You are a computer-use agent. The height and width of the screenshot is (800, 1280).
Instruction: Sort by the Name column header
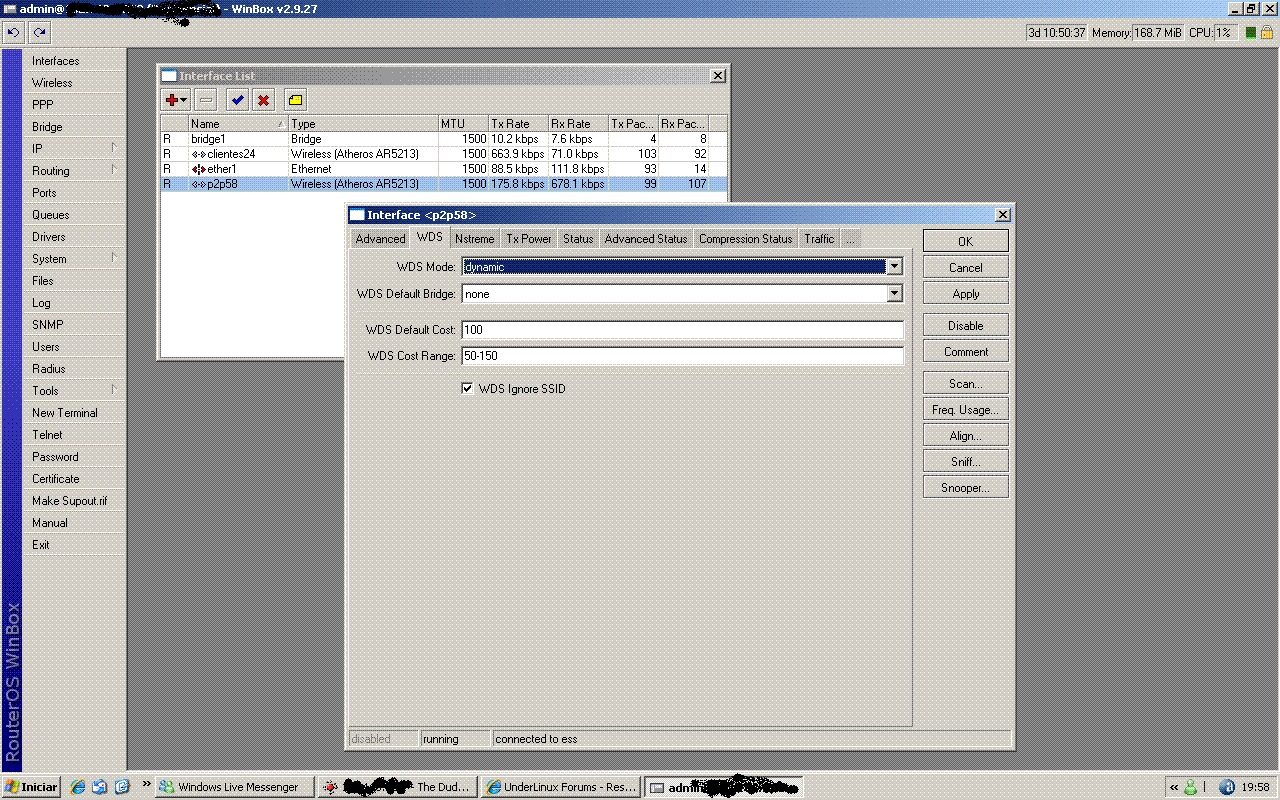238,124
